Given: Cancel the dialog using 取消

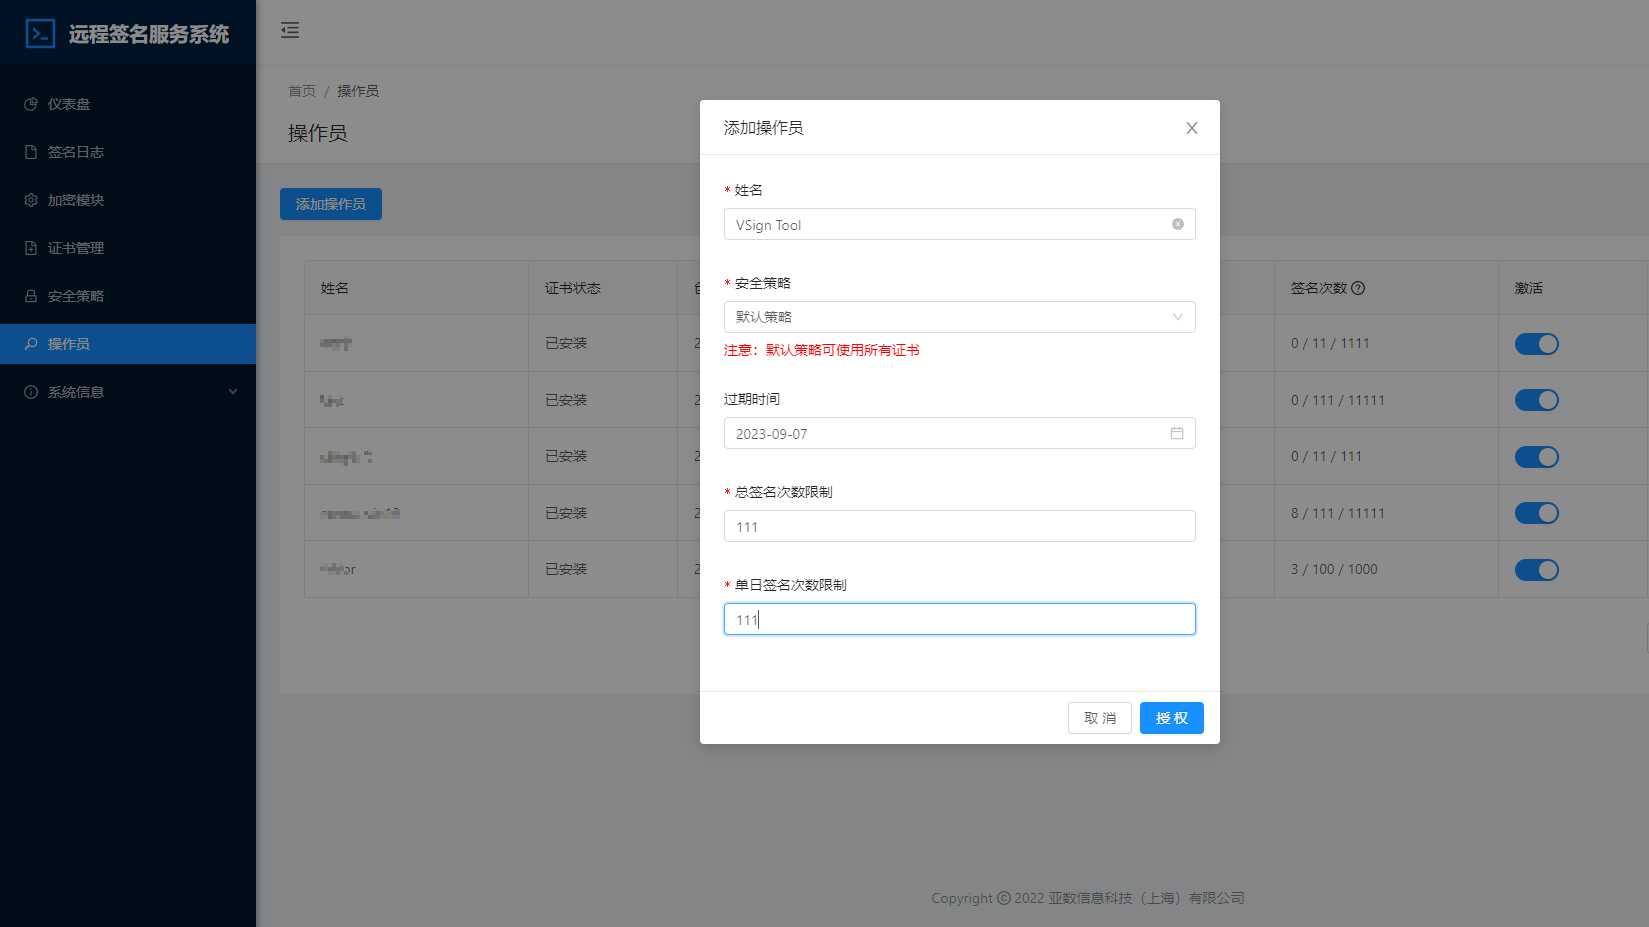Looking at the screenshot, I should [1100, 717].
